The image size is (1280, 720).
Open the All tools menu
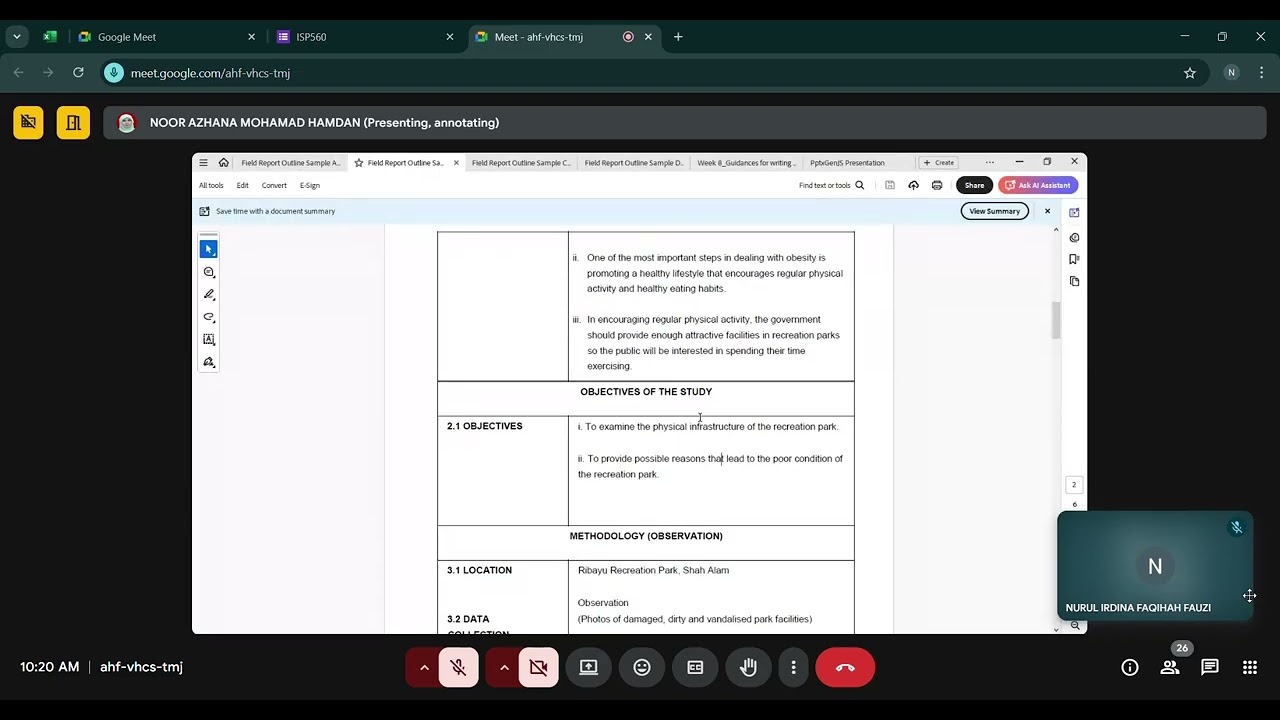pos(211,185)
